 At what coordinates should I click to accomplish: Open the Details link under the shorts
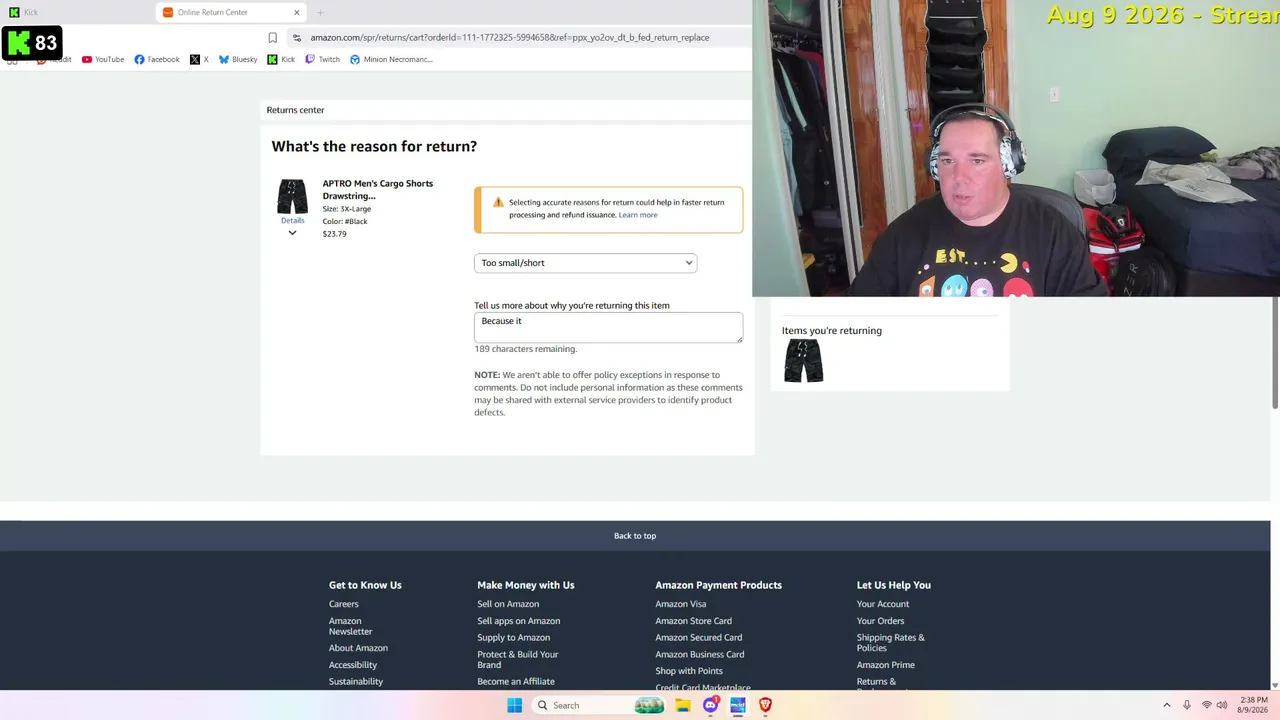click(292, 221)
